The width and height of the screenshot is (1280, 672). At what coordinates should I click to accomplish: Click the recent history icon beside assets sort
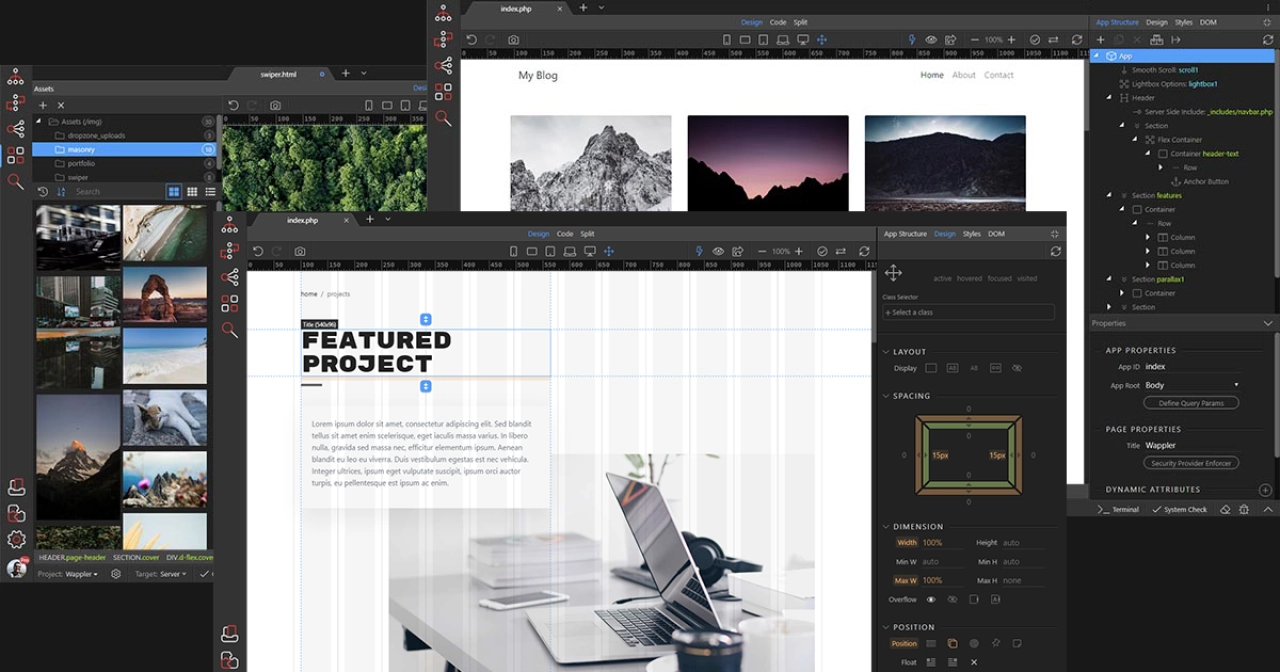tap(43, 191)
